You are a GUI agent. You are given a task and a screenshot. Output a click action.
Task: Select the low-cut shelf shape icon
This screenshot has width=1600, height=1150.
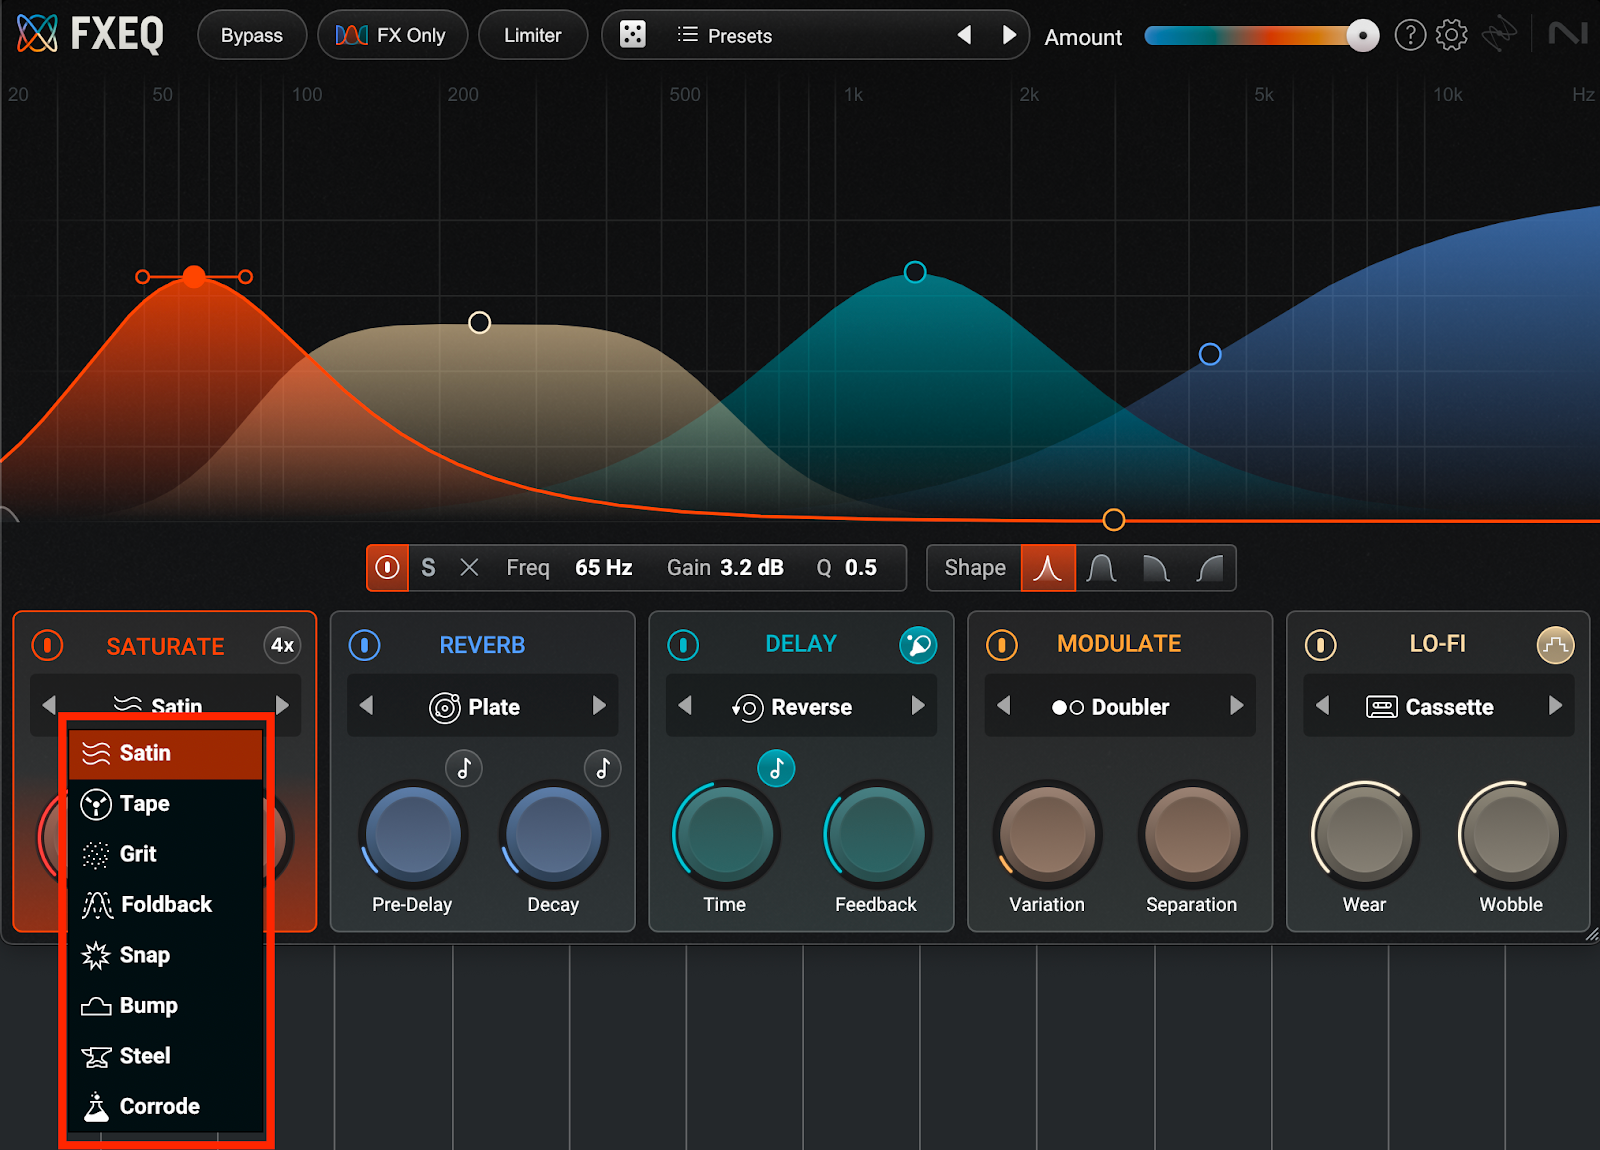click(1210, 568)
